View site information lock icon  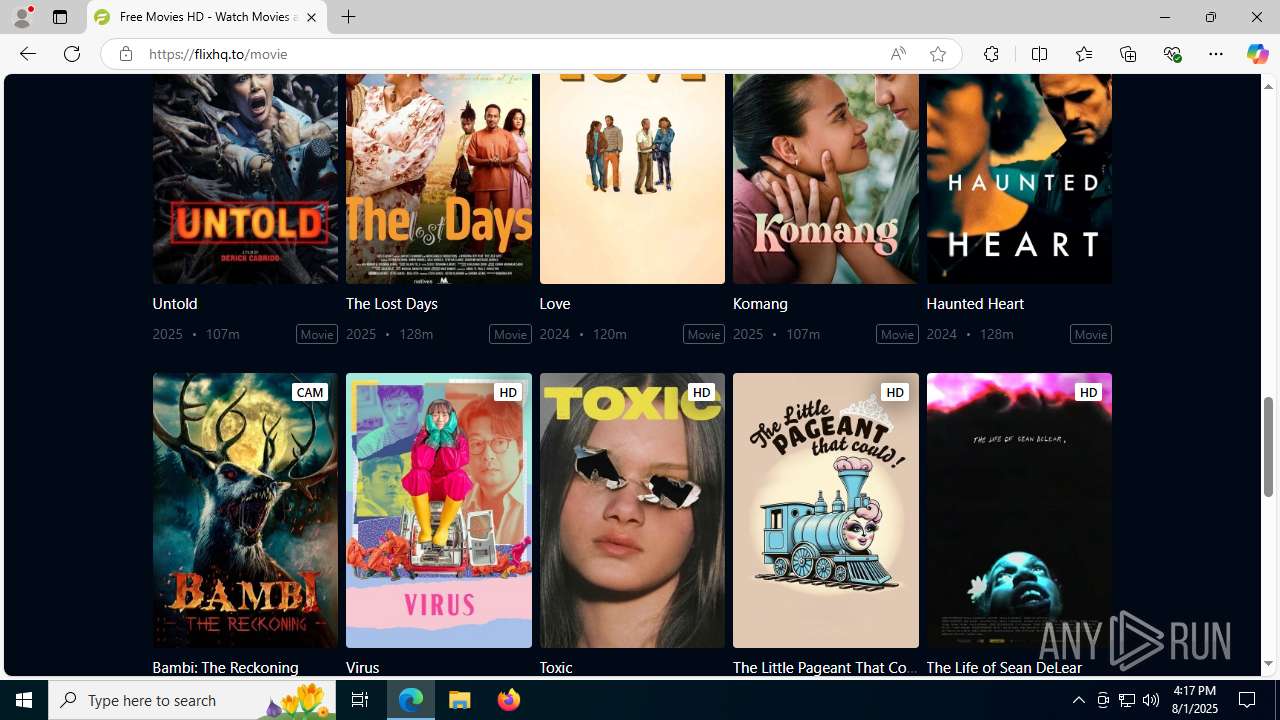pyautogui.click(x=125, y=54)
